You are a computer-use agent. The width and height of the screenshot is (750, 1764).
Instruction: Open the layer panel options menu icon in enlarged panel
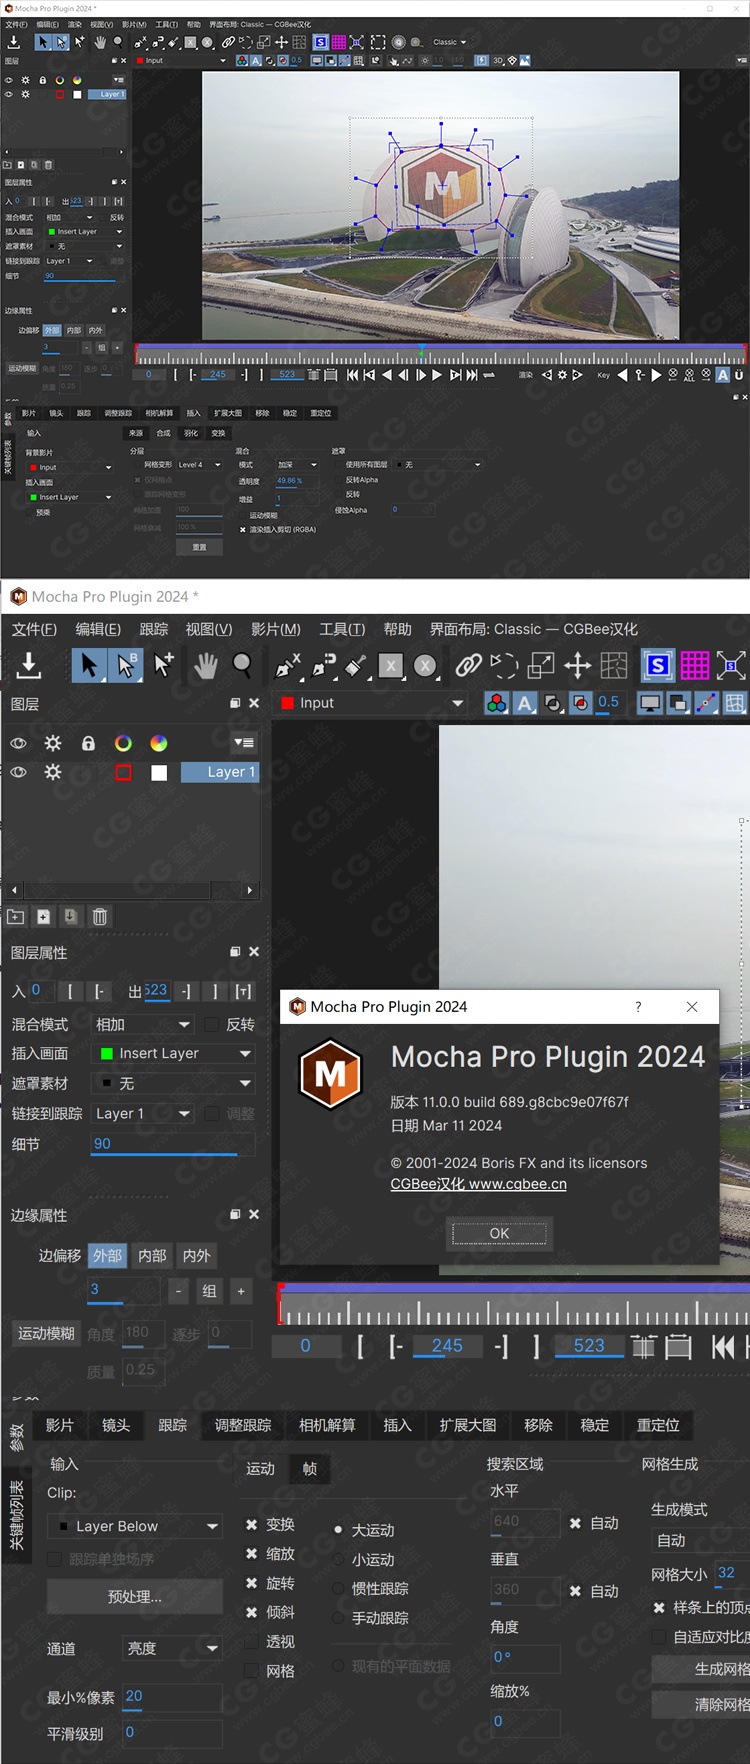[243, 742]
